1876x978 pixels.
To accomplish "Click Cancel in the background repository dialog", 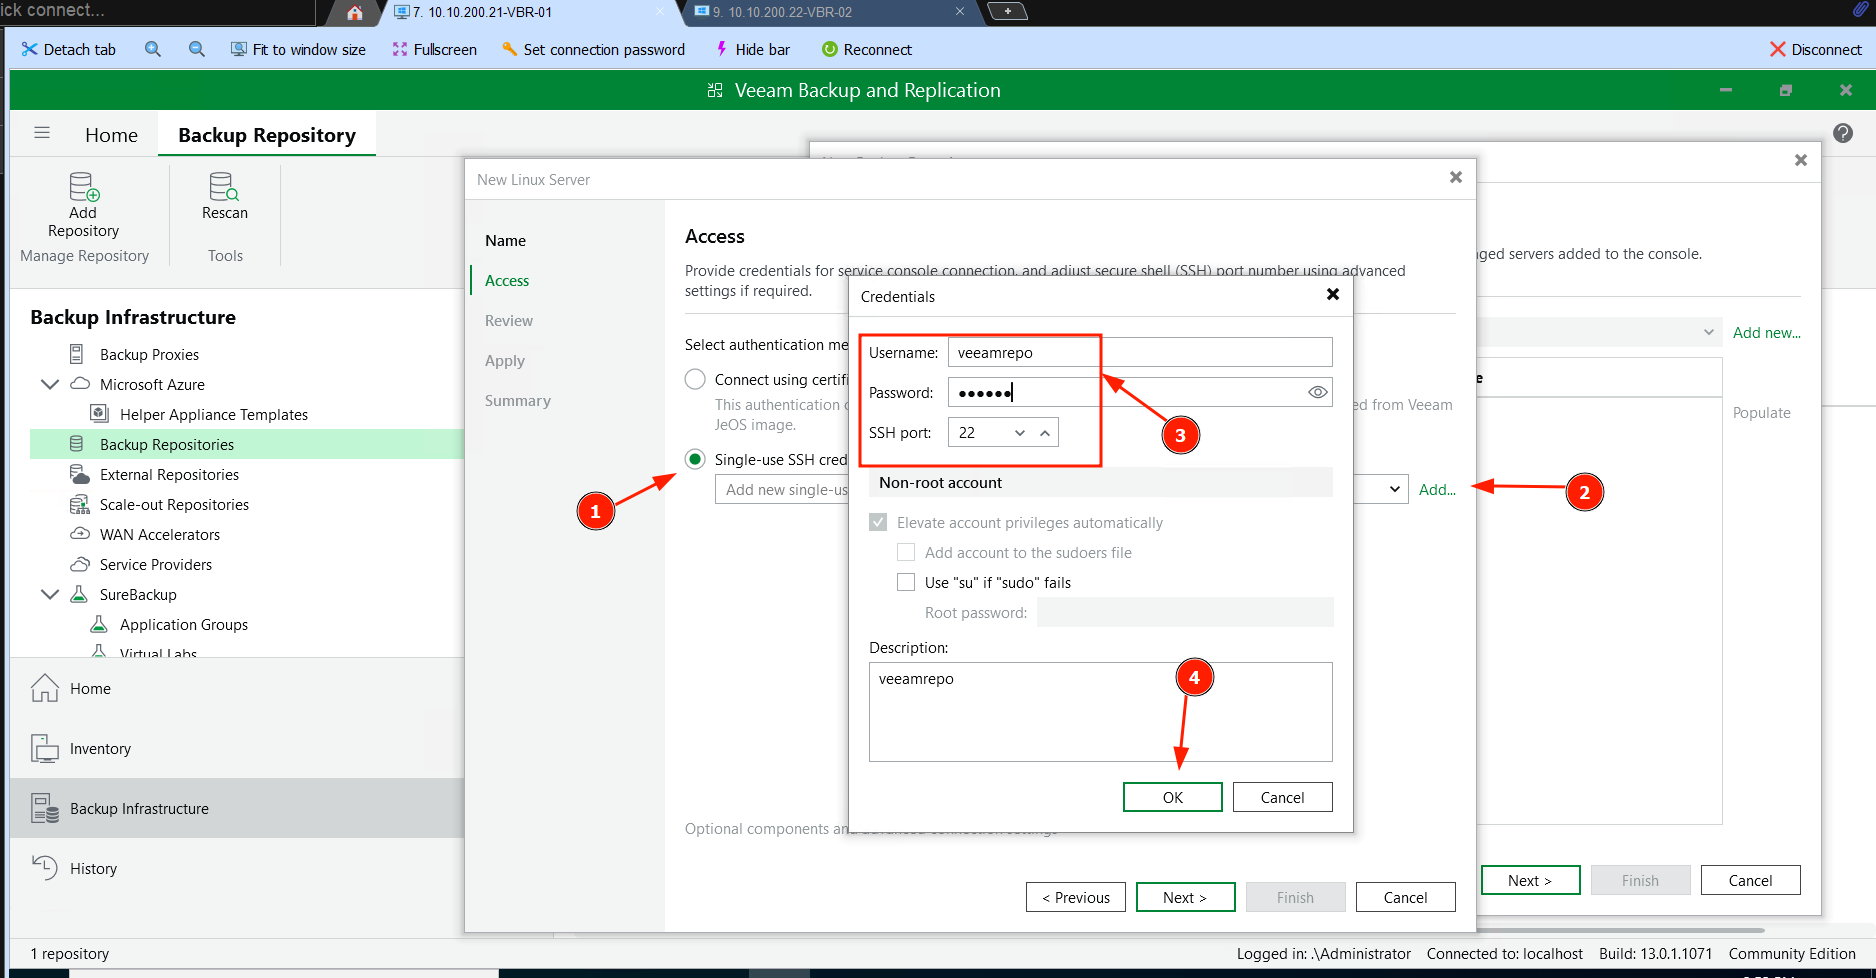I will [x=1751, y=880].
